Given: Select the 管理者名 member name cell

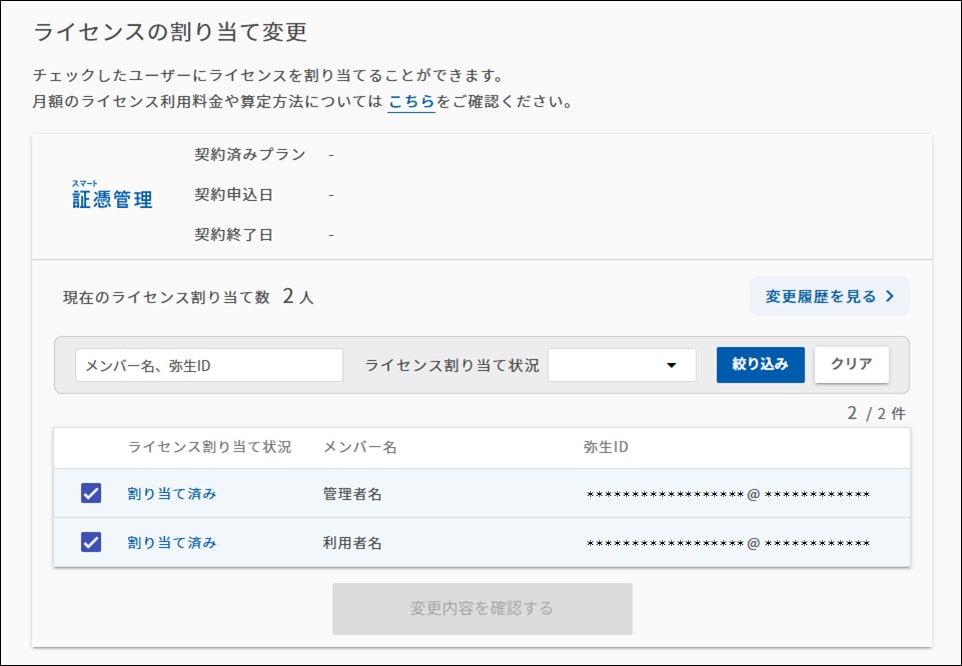Looking at the screenshot, I should [352, 494].
